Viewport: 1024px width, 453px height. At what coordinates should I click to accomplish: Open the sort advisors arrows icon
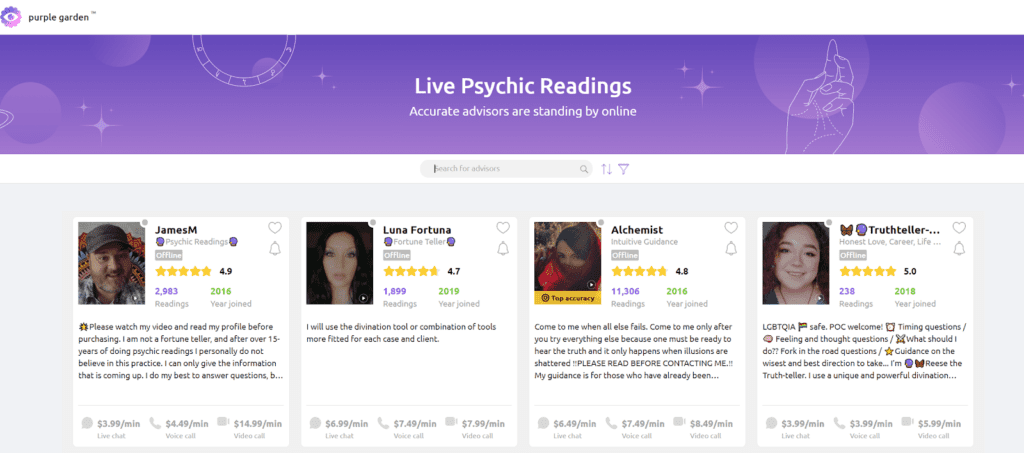(x=607, y=169)
